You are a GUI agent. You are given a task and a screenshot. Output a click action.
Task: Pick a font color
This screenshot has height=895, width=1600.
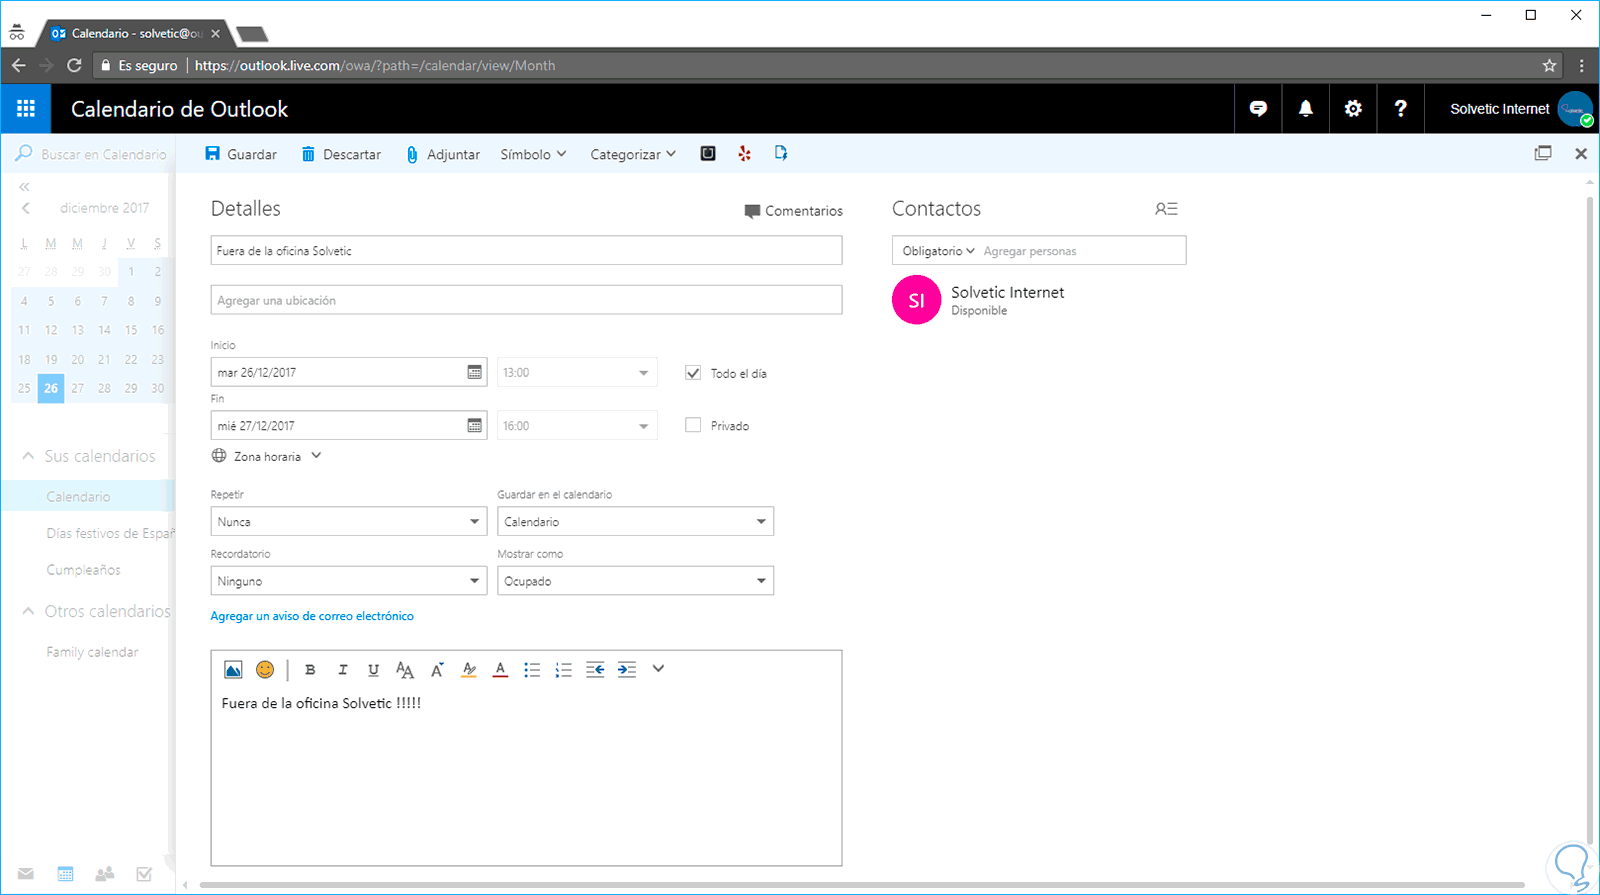(500, 670)
